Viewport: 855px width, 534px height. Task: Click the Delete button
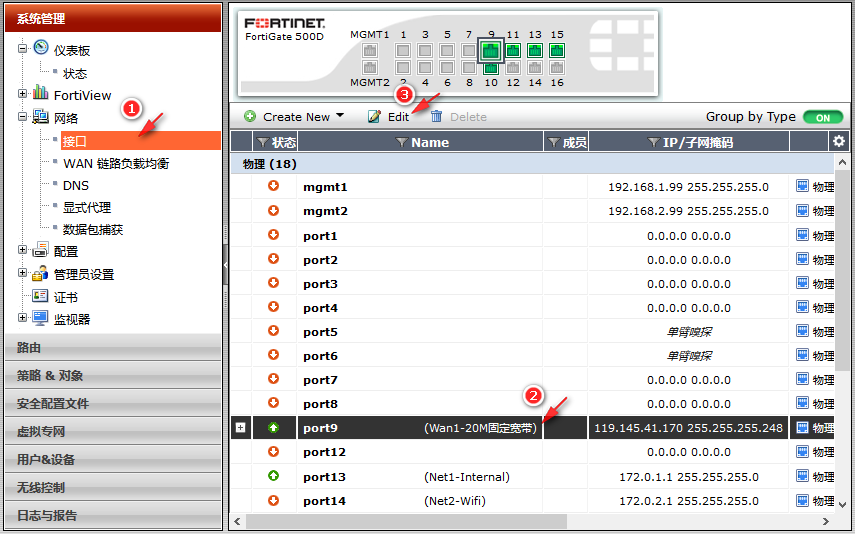[459, 117]
